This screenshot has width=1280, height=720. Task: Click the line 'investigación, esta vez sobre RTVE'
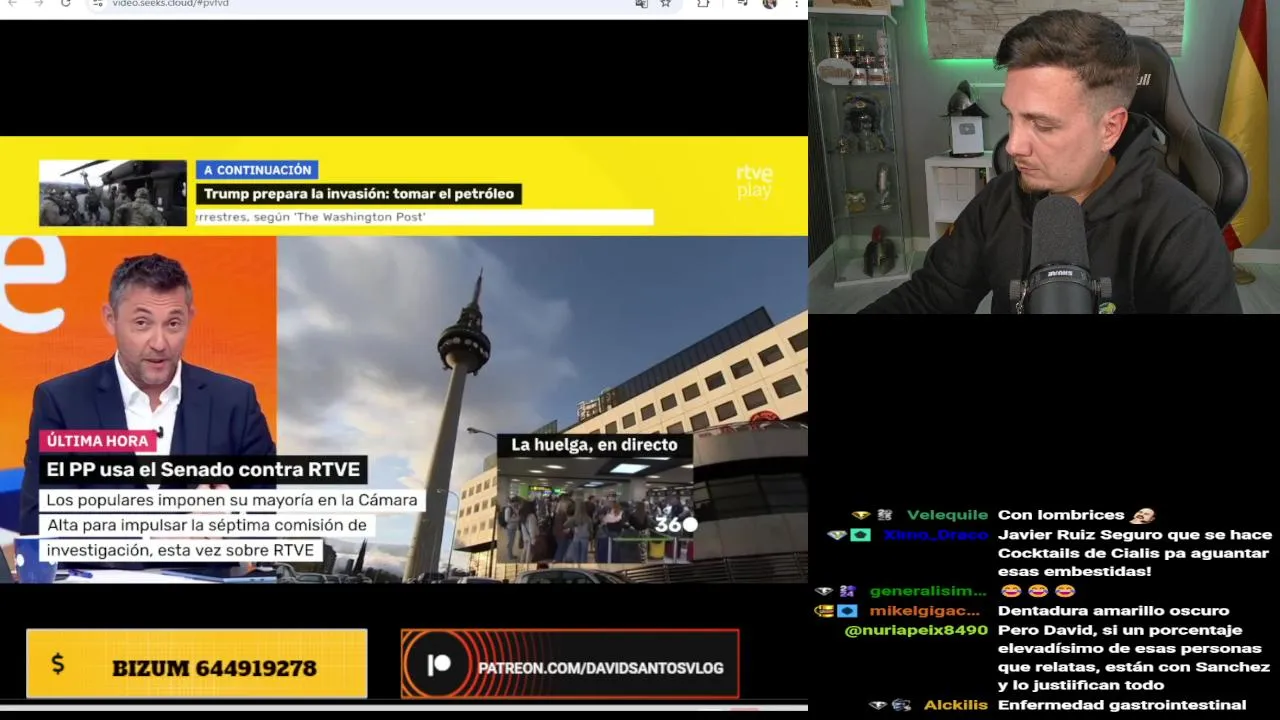(x=181, y=550)
